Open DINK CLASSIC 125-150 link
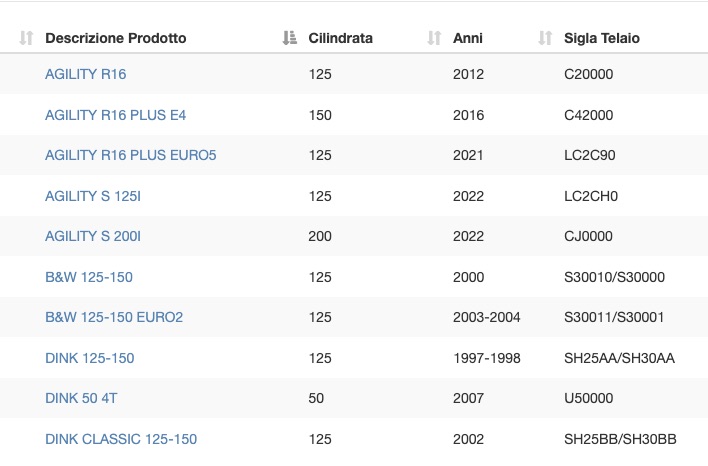 121,439
